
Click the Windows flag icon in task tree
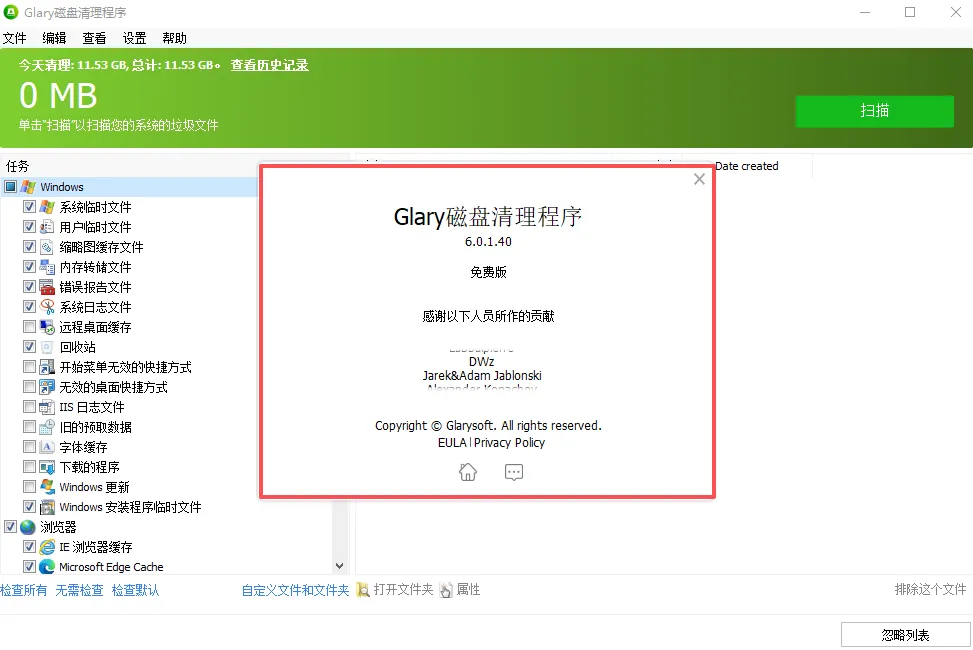tap(28, 187)
